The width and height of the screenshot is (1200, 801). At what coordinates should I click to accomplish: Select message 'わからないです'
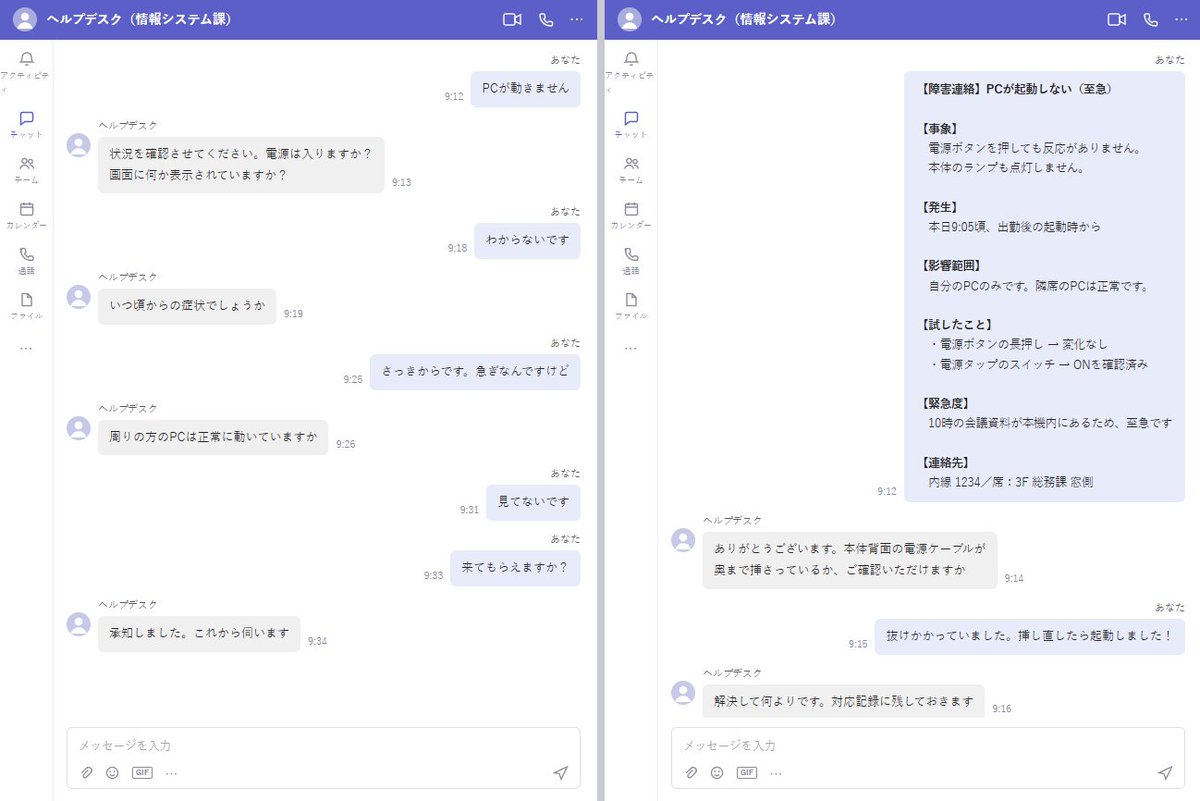click(527, 240)
